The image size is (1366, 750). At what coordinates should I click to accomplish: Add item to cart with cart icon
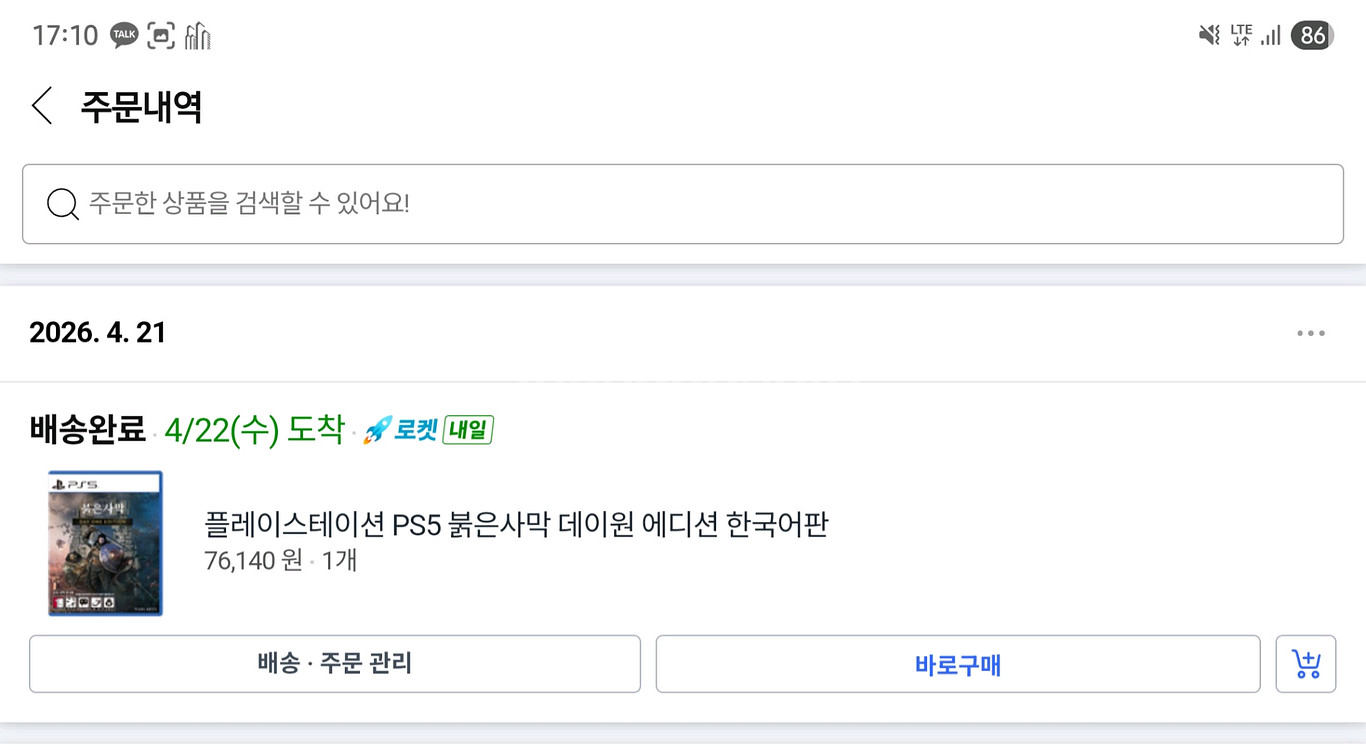(x=1306, y=664)
